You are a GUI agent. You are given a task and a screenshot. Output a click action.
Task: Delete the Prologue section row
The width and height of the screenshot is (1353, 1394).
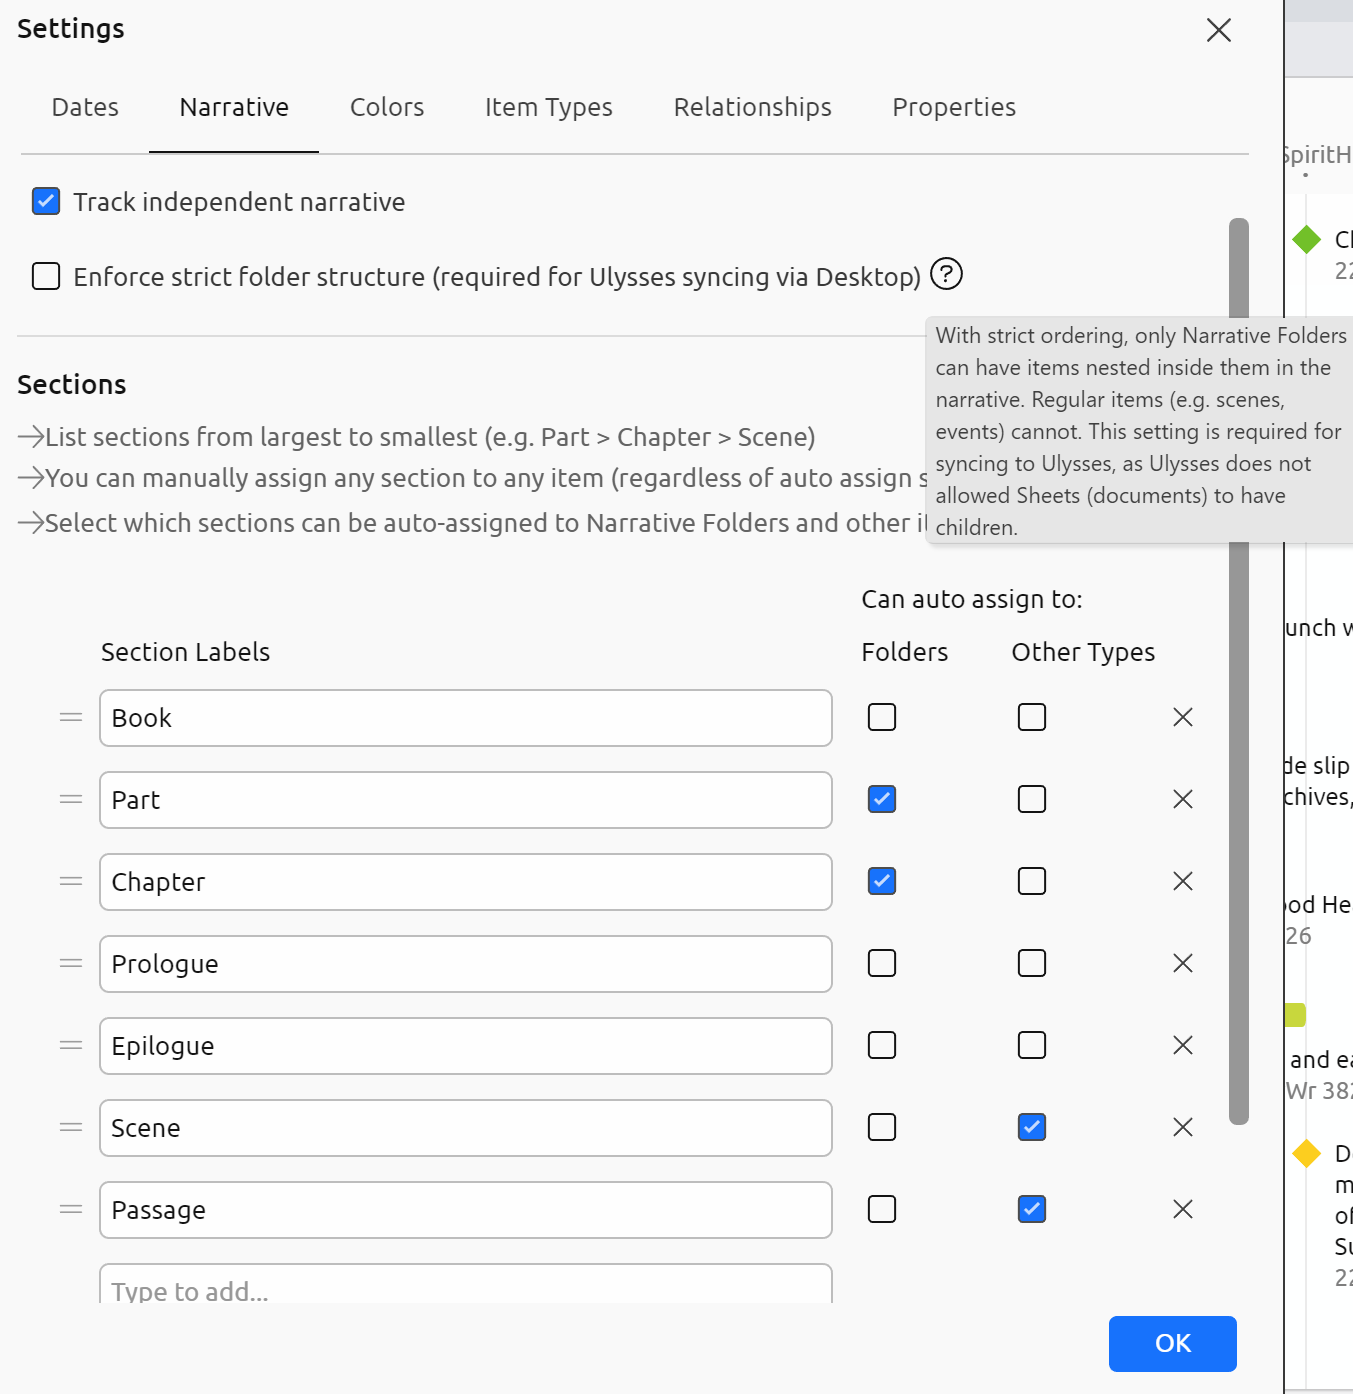point(1182,963)
